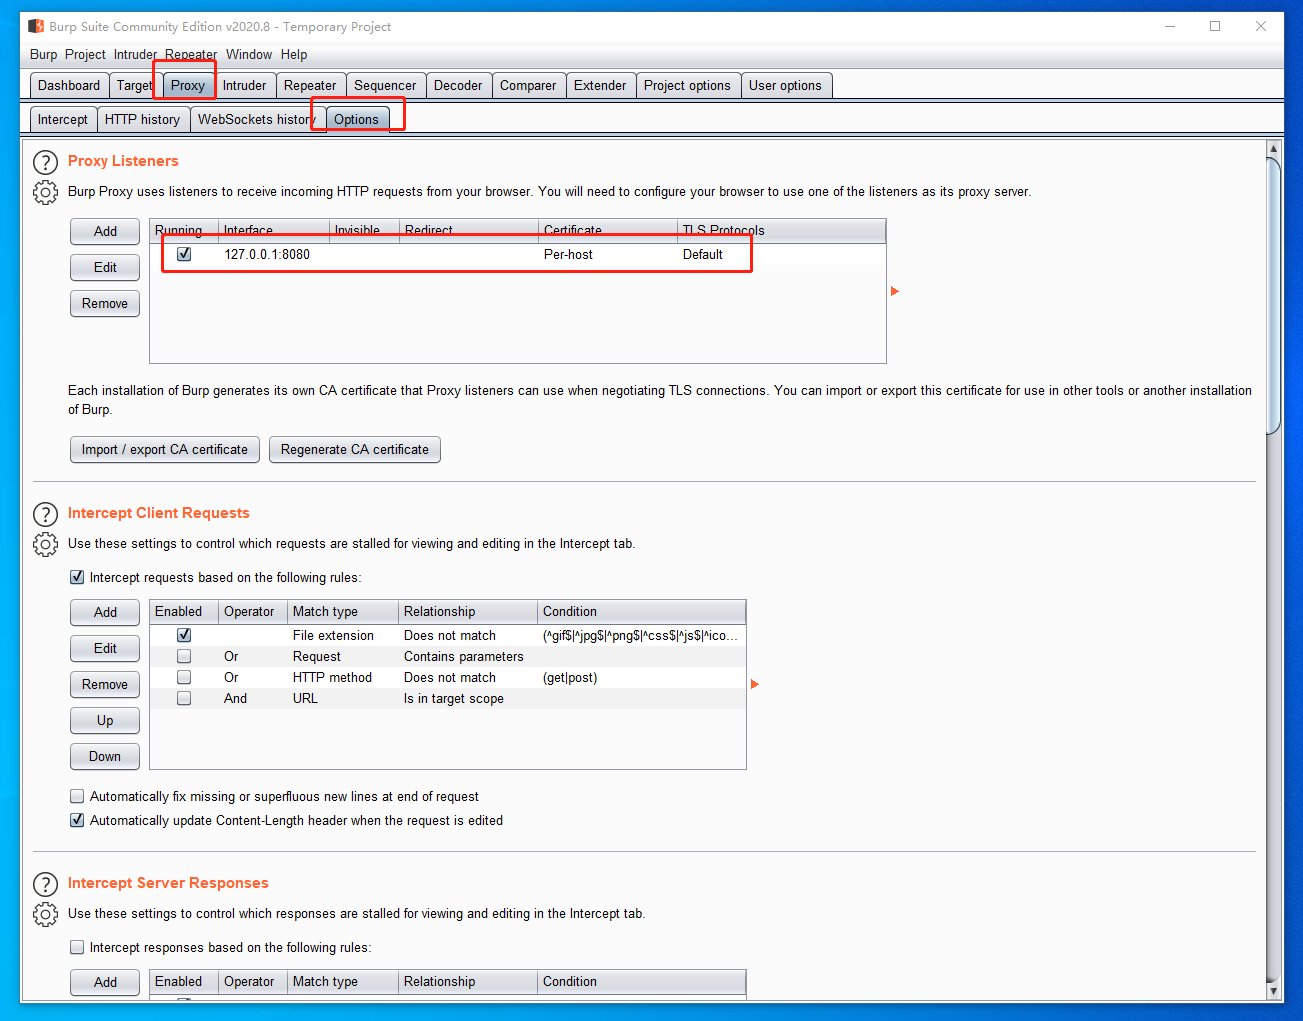
Task: Click the vertical scrollbar thumb
Action: [1273, 296]
